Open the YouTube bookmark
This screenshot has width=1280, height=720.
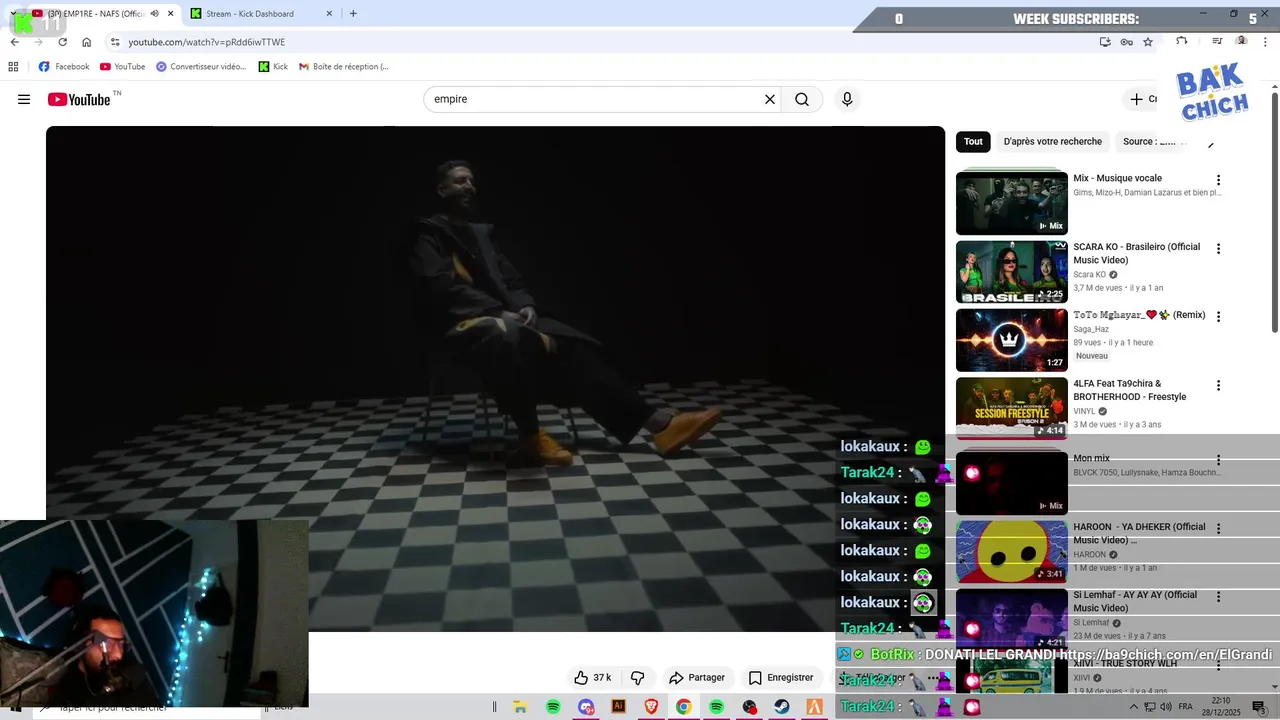[122, 67]
